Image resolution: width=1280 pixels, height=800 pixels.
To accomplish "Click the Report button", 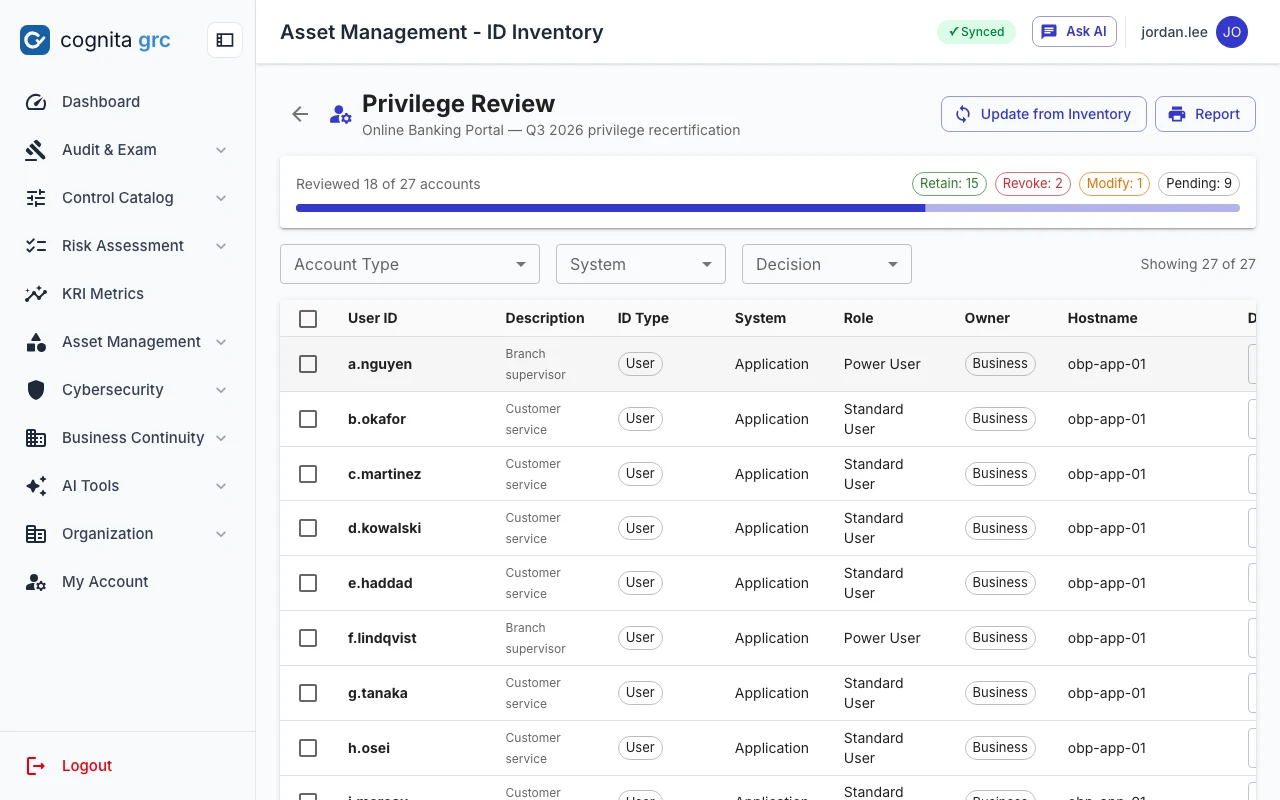I will coord(1205,114).
